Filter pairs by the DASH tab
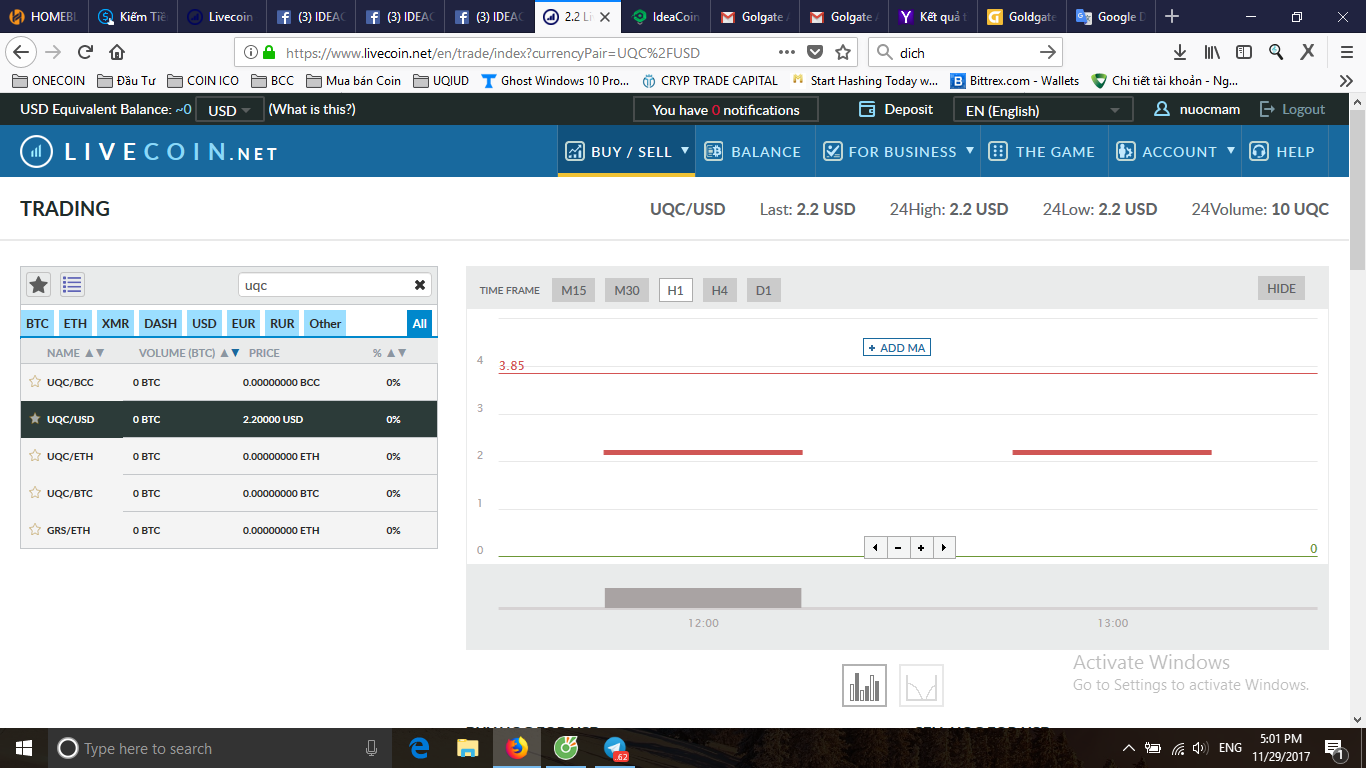Screen dimensions: 1366x768 pos(160,323)
